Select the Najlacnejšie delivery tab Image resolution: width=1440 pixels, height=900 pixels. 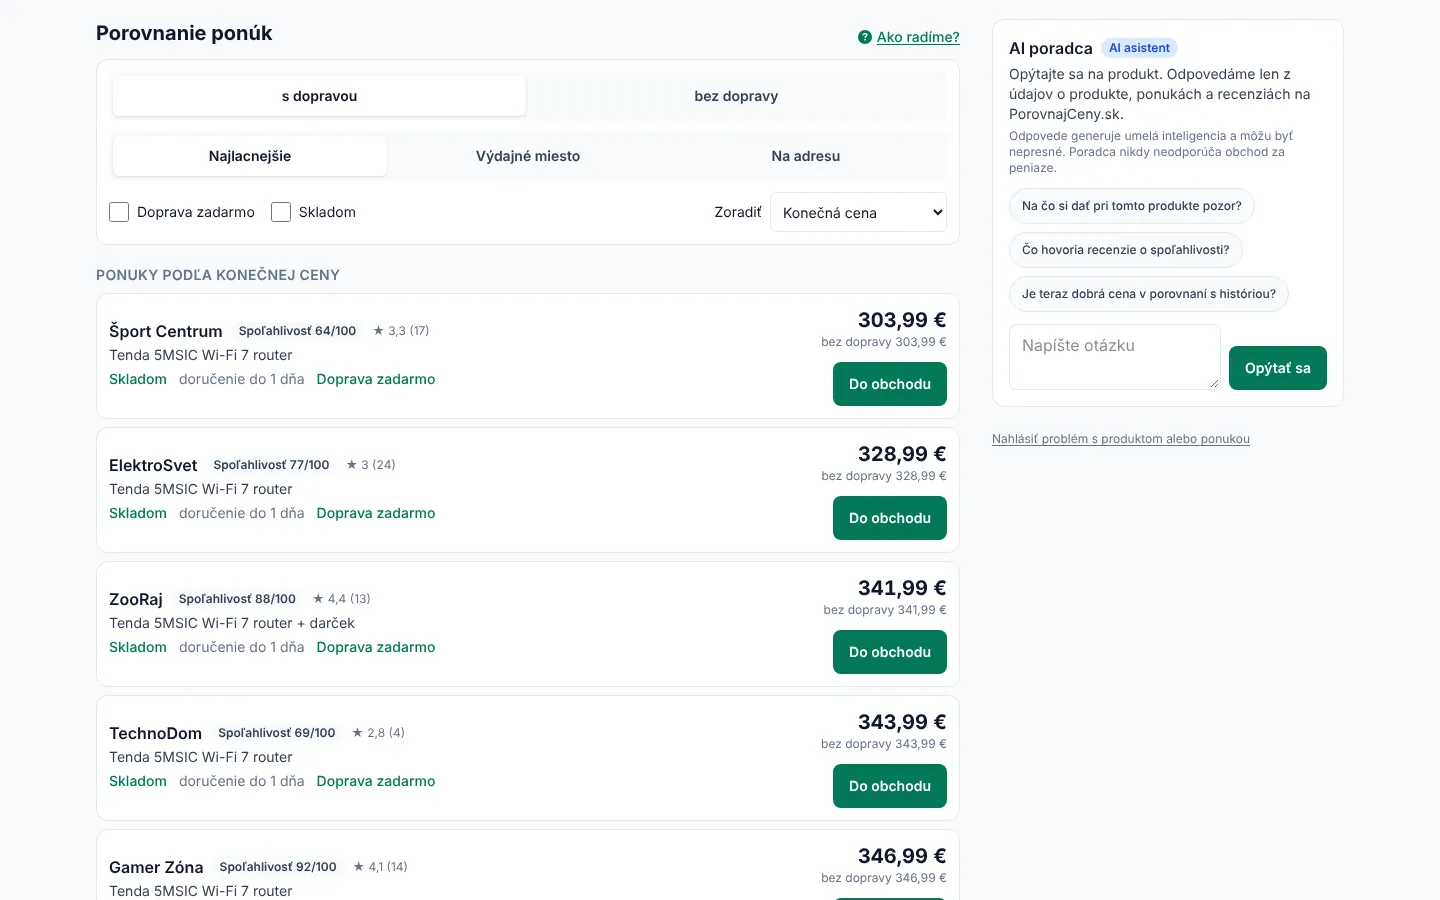point(250,156)
